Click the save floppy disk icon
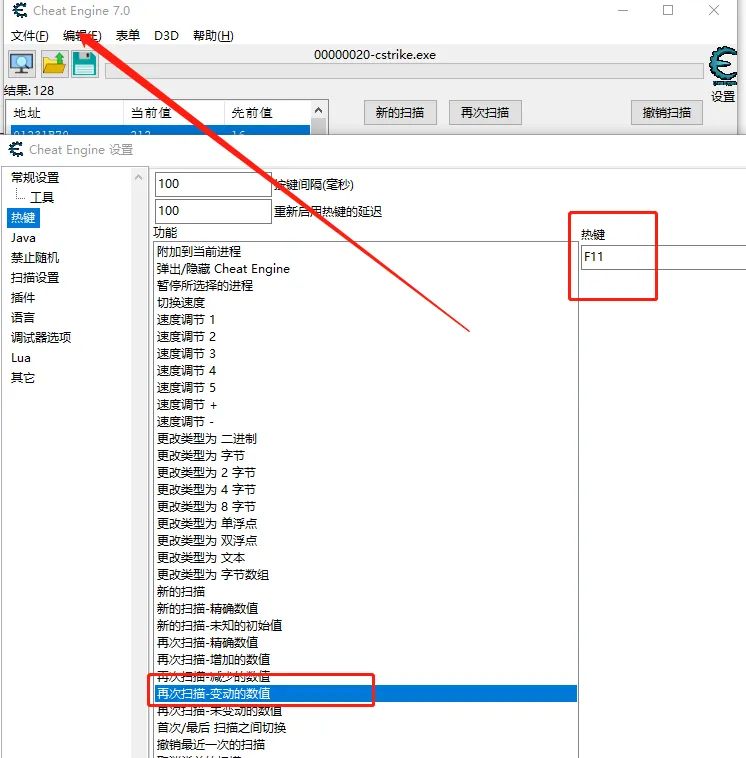 [x=85, y=64]
